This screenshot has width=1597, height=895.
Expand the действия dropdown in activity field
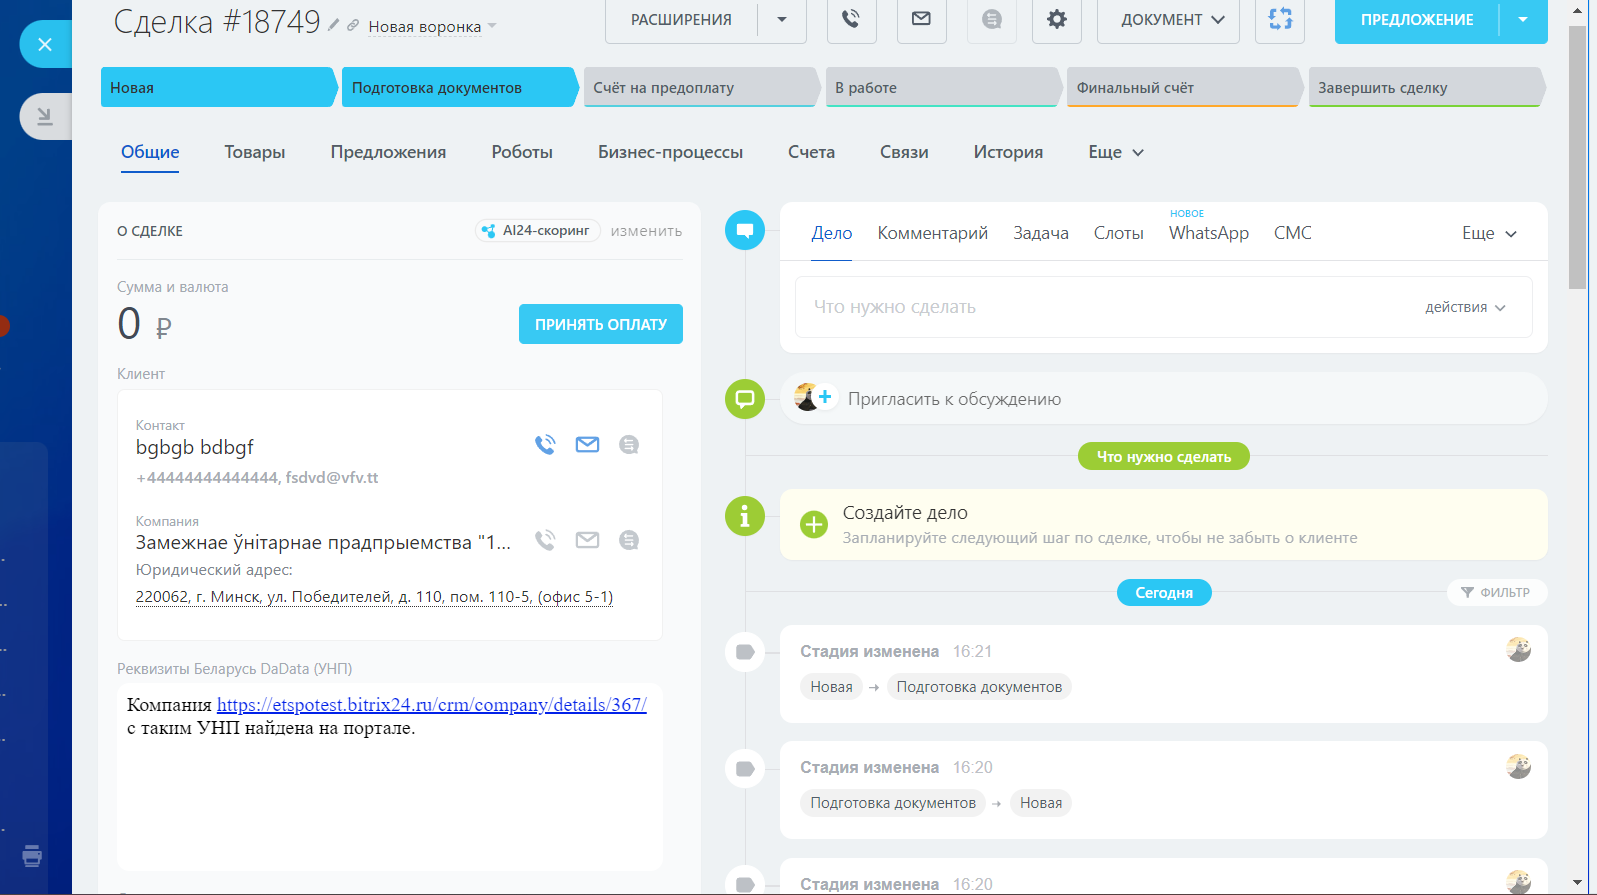pyautogui.click(x=1465, y=308)
